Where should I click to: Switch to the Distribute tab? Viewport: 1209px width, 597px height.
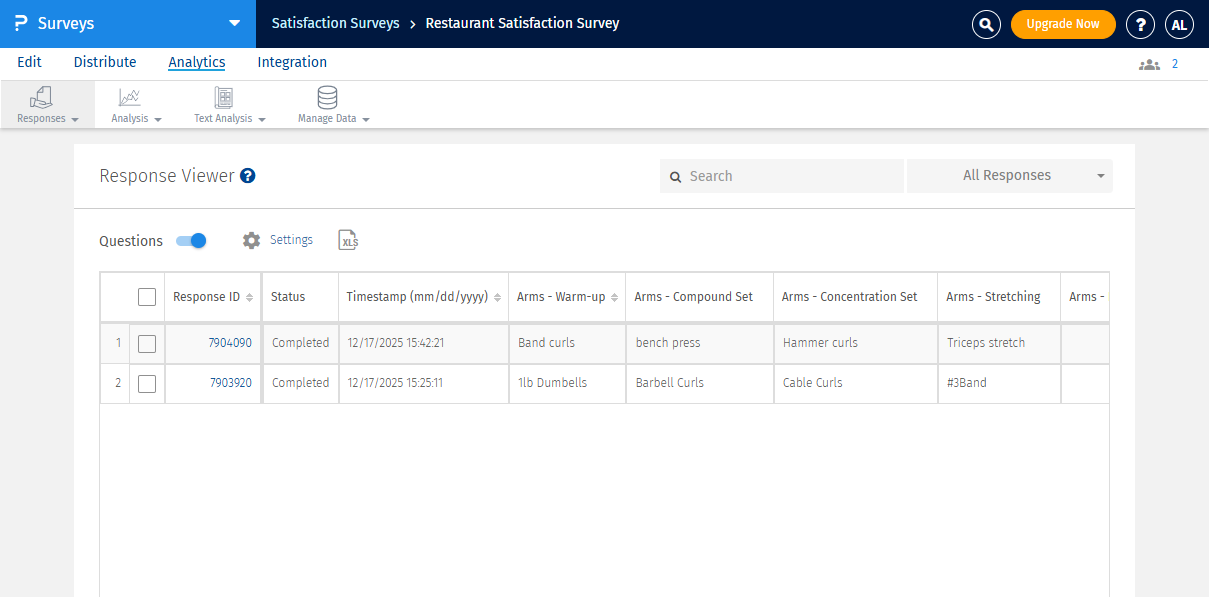click(x=104, y=62)
